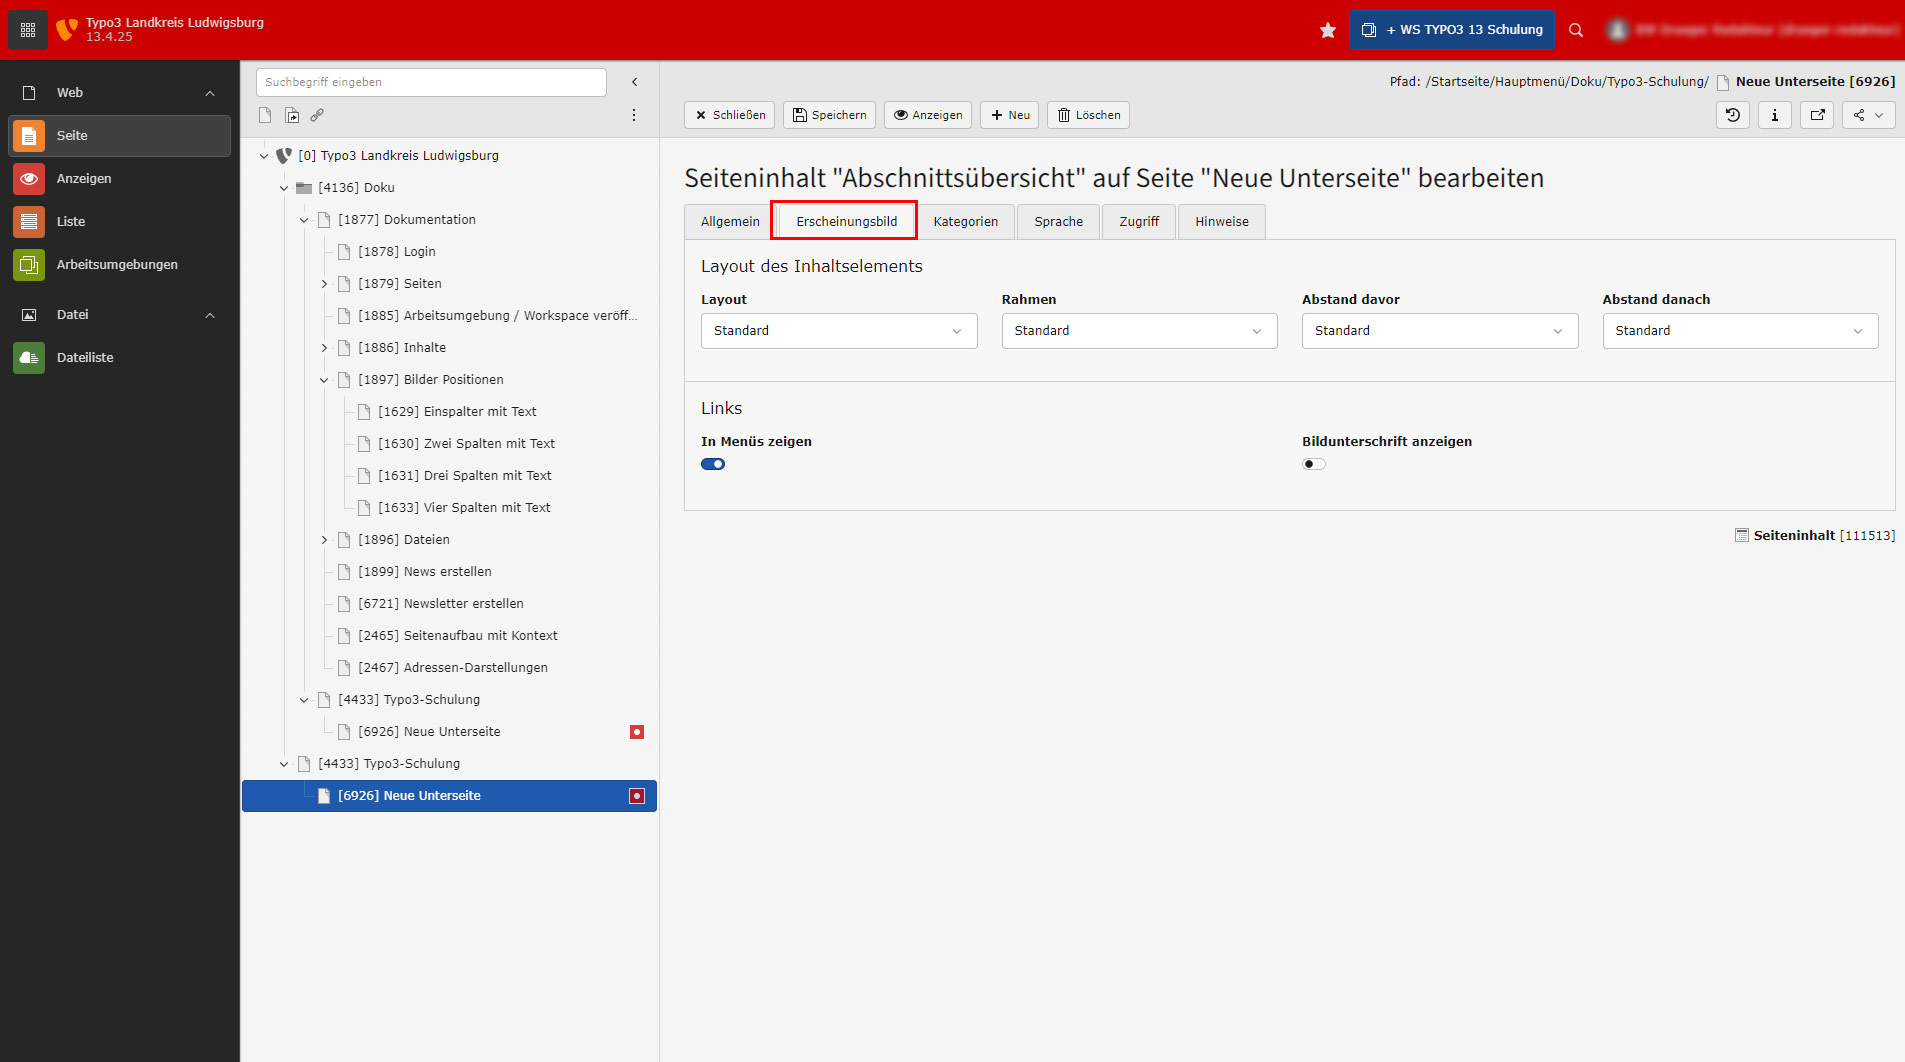Image resolution: width=1905 pixels, height=1062 pixels.
Task: Switch to the Kategorien tab
Action: [965, 222]
